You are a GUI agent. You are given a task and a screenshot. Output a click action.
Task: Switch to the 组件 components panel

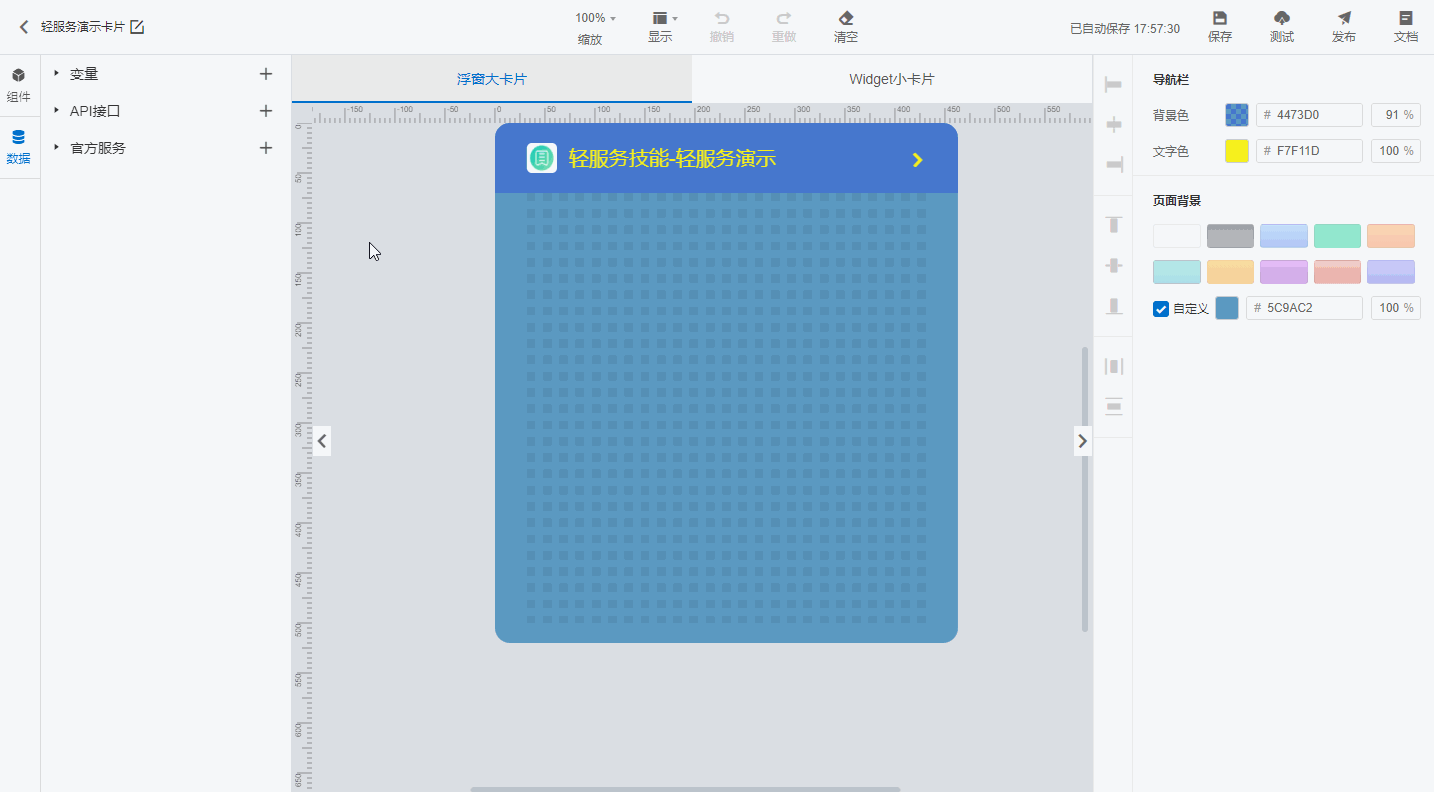point(19,85)
